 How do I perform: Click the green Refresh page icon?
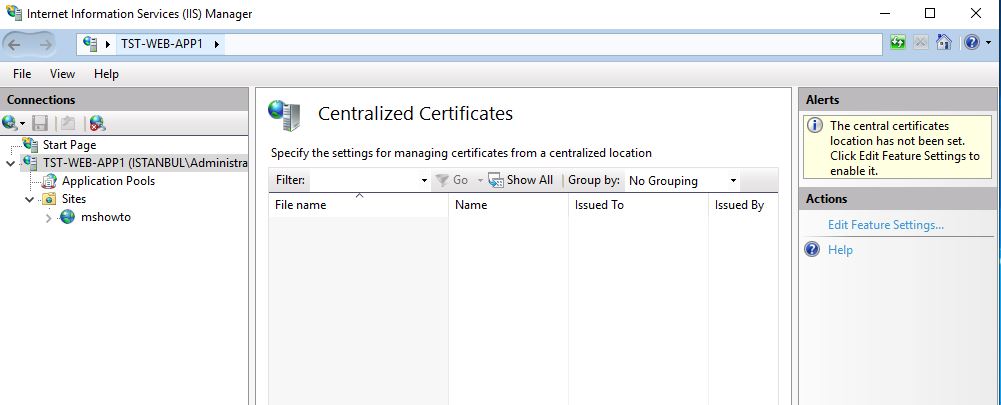pyautogui.click(x=898, y=43)
